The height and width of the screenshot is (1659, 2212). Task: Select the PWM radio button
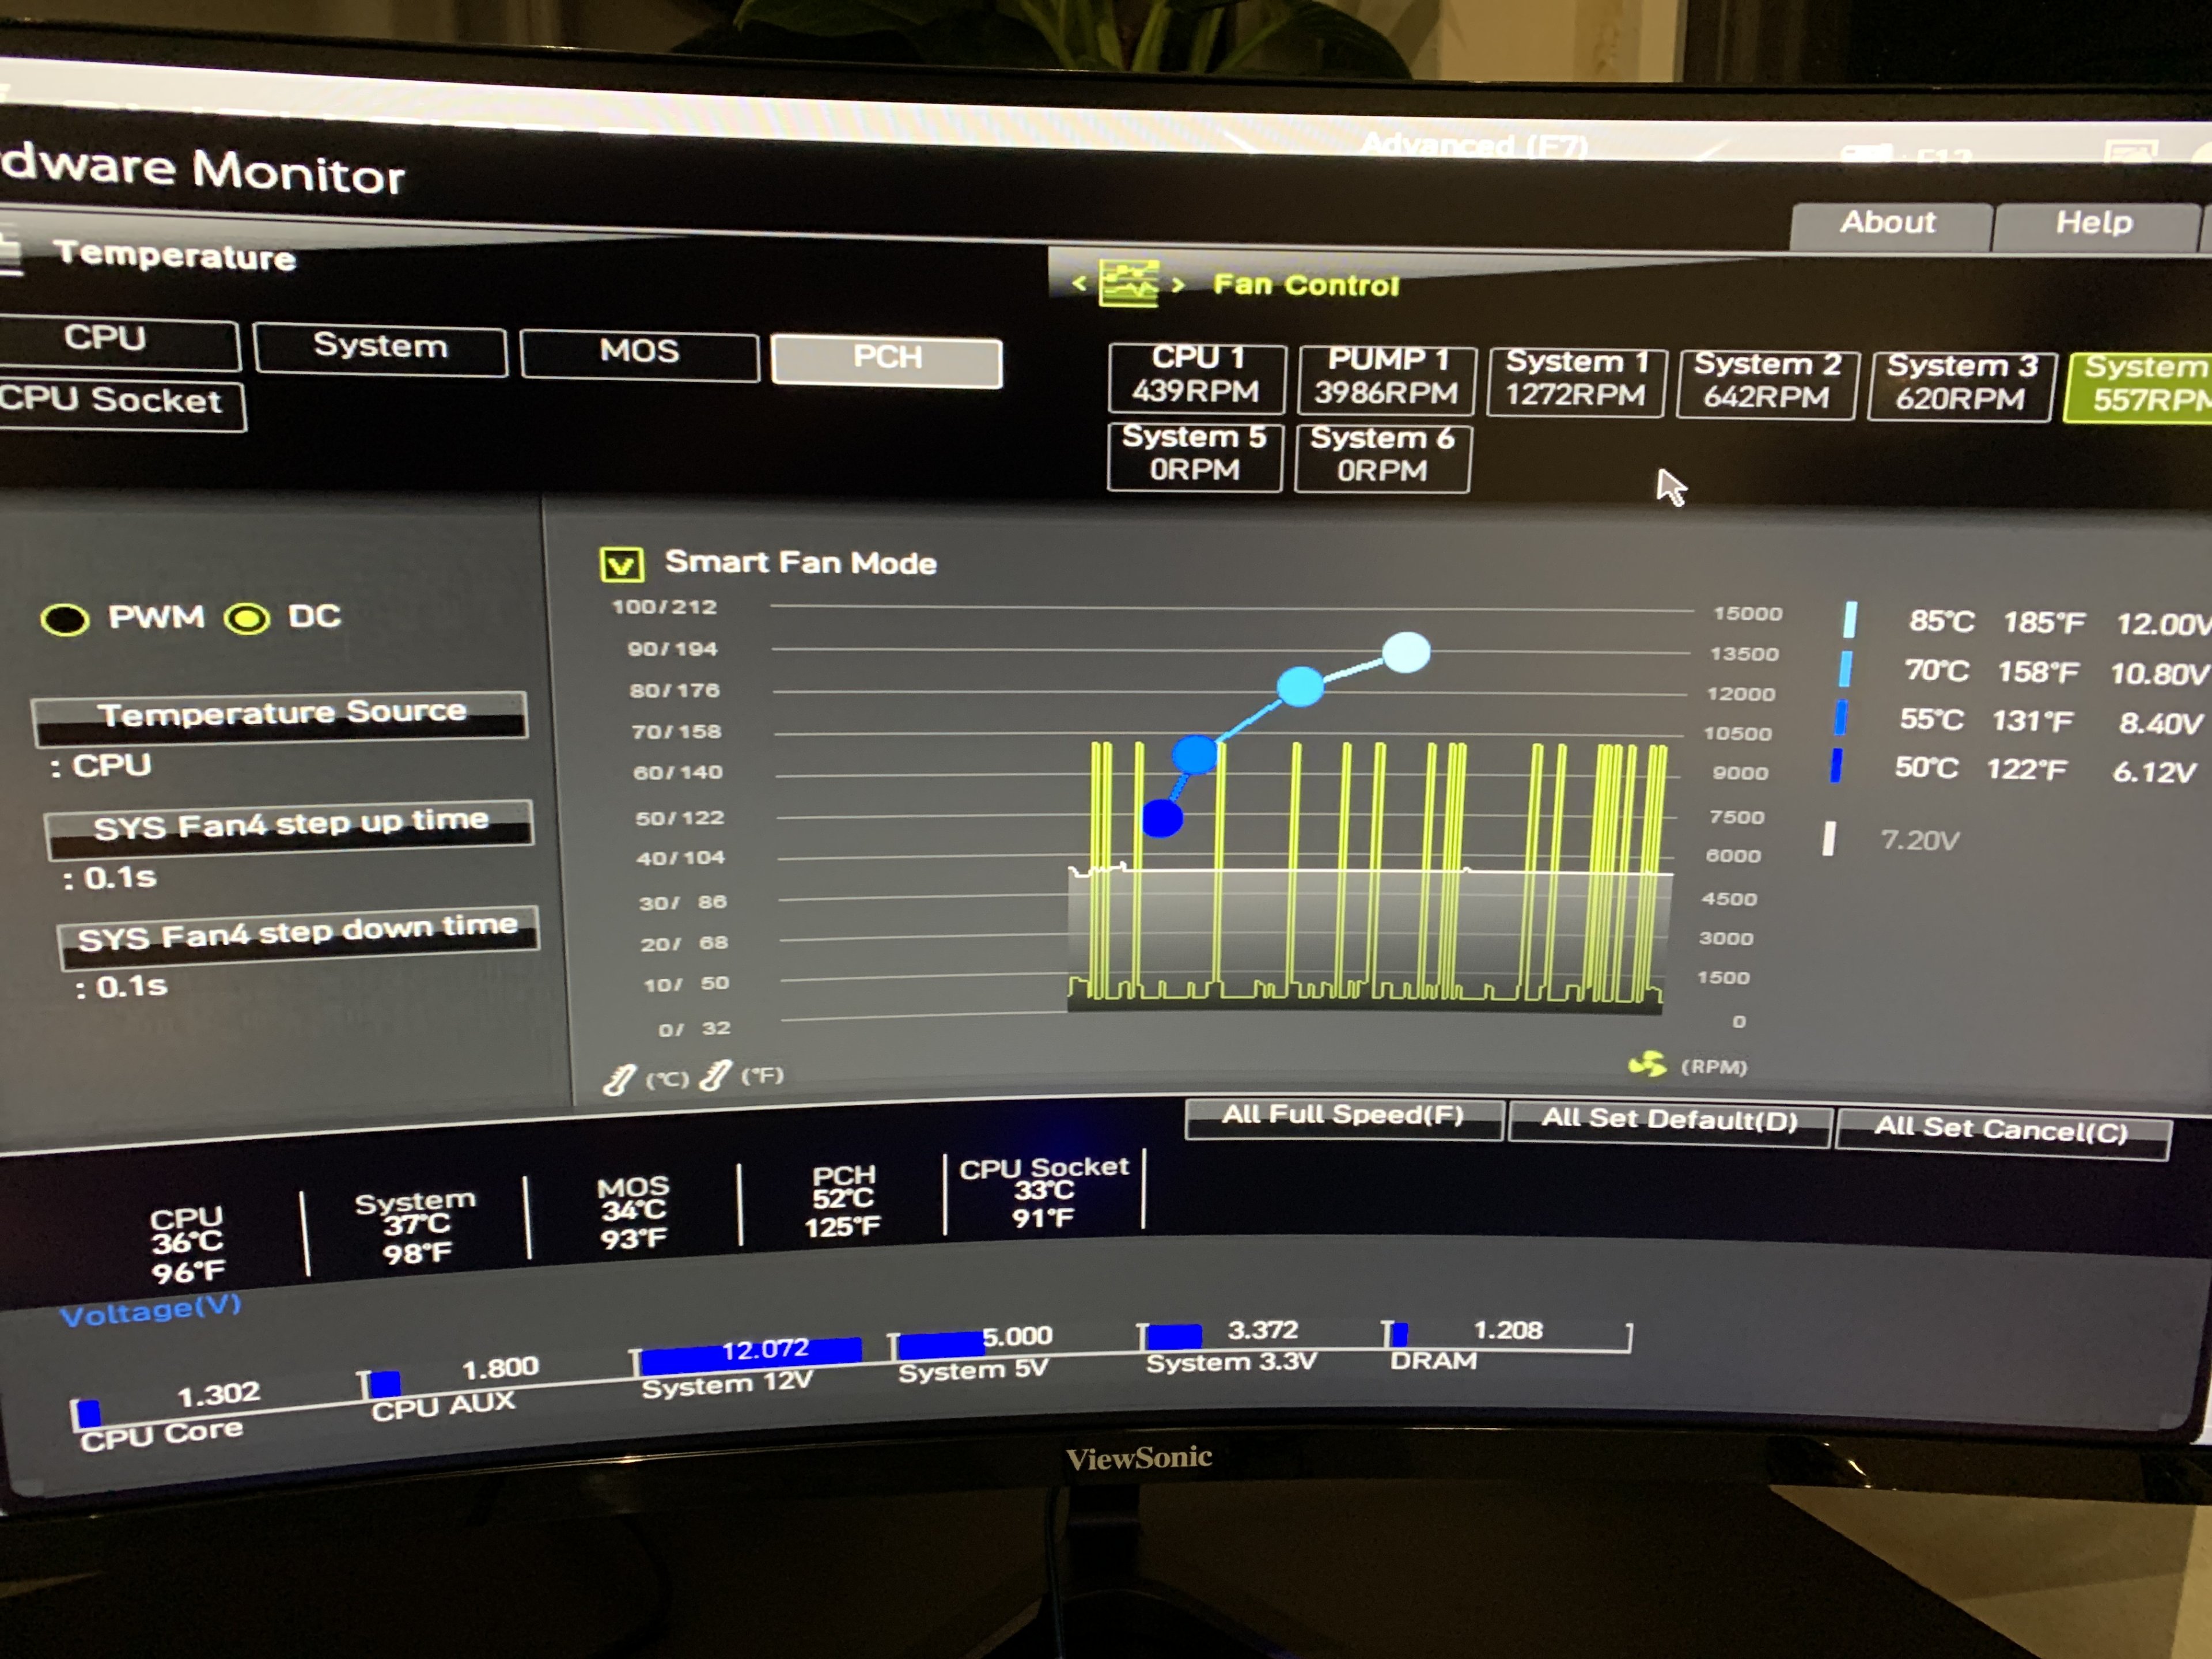[x=66, y=620]
